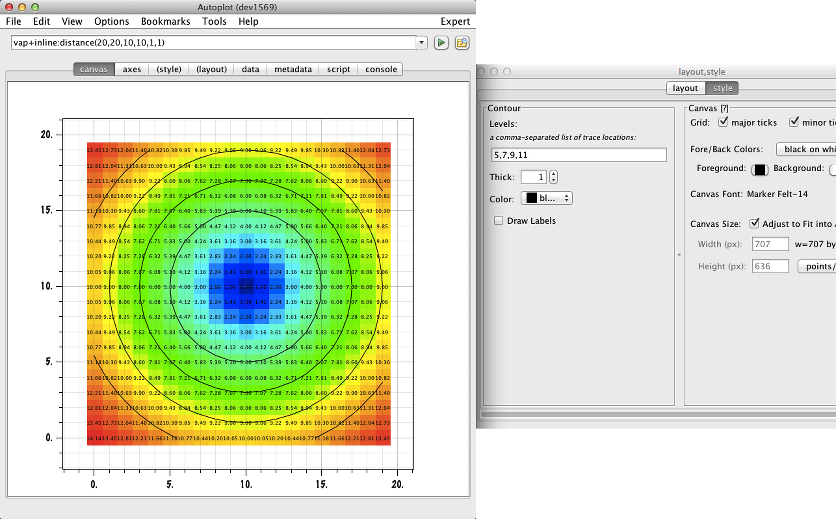Select the layout tab in layout,style window
This screenshot has height=519, width=836.
pos(685,88)
